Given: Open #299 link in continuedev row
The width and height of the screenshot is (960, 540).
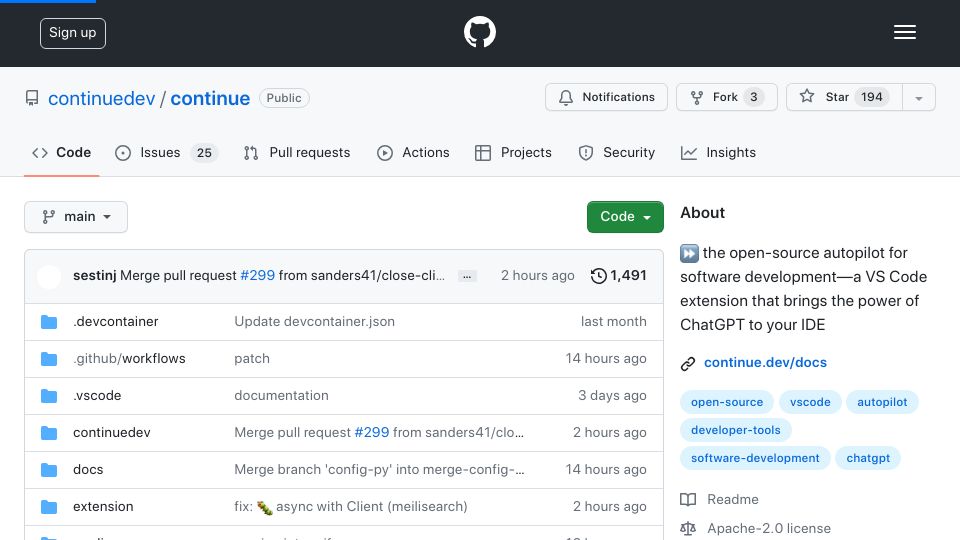Looking at the screenshot, I should (x=372, y=432).
